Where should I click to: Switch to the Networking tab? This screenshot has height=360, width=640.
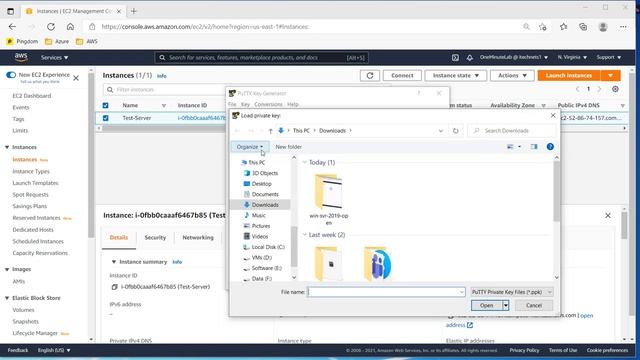point(198,238)
